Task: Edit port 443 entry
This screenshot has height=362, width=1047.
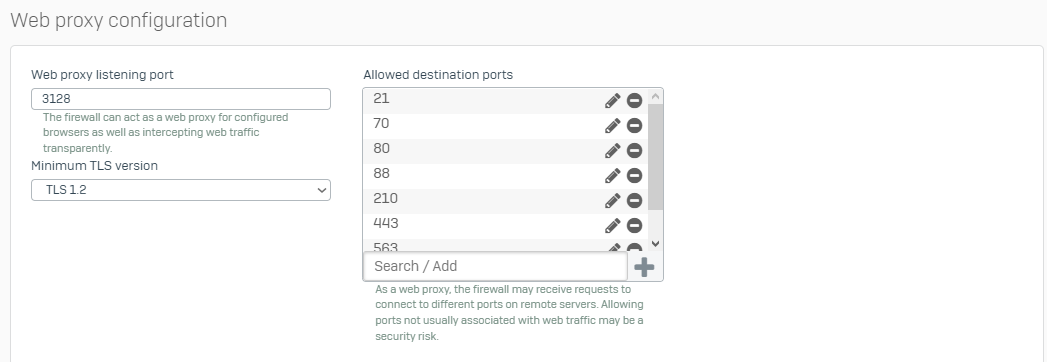Action: [612, 226]
